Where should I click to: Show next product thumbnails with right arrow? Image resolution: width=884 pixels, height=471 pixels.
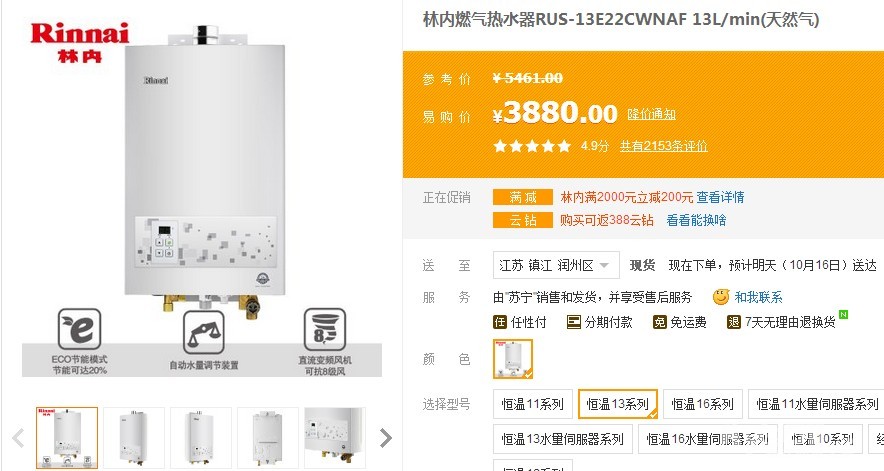[x=386, y=438]
